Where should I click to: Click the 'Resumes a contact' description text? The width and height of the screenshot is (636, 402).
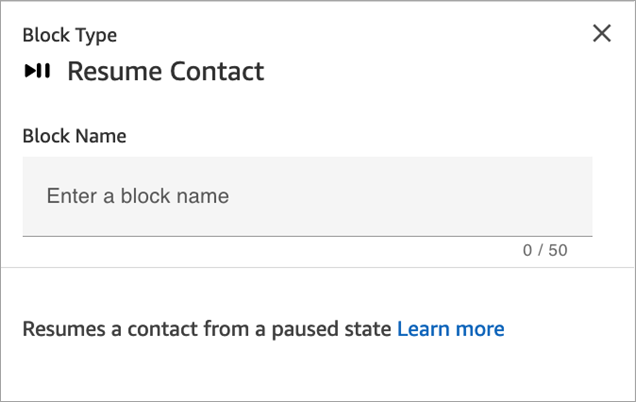206,329
